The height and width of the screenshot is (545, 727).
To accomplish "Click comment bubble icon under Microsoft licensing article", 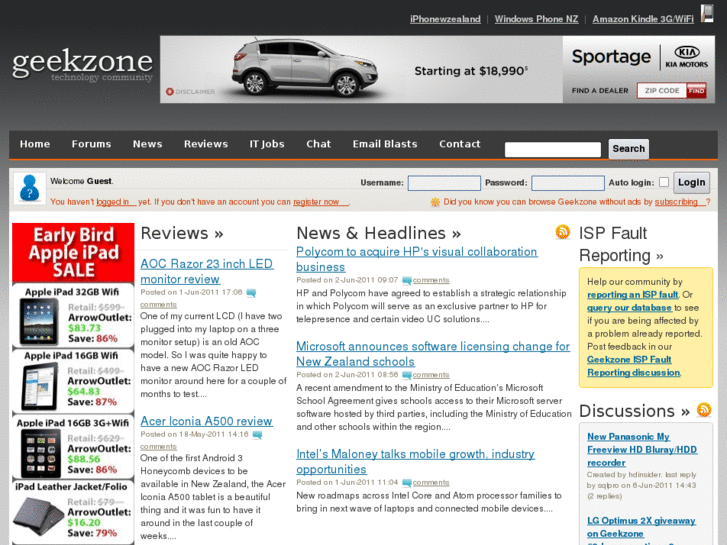I will pyautogui.click(x=407, y=375).
